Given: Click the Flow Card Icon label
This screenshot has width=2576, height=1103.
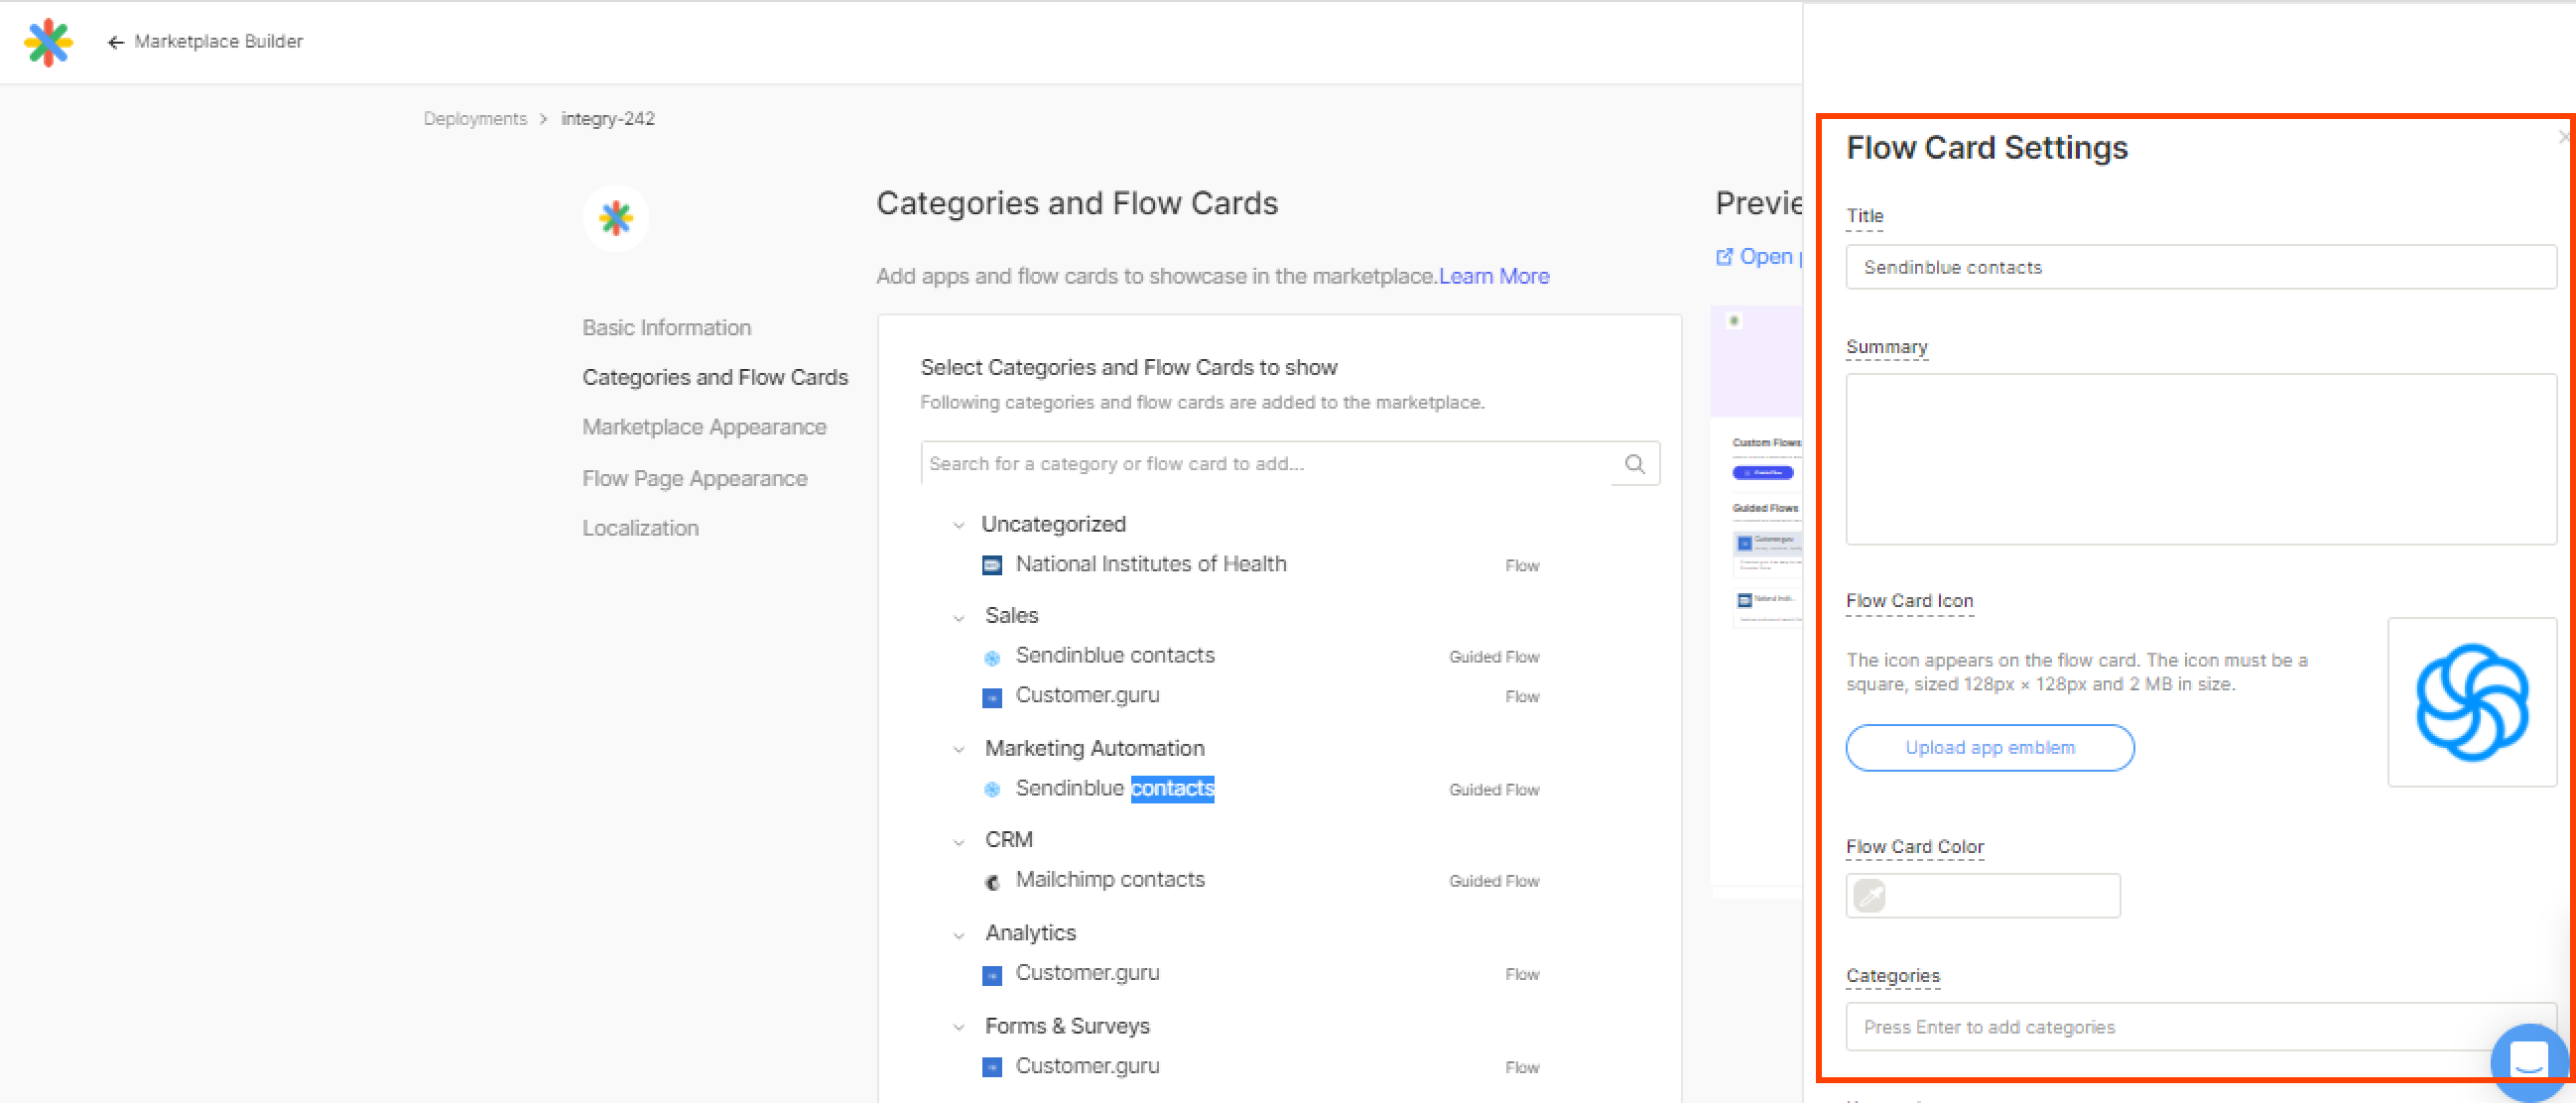Looking at the screenshot, I should click(1909, 602).
